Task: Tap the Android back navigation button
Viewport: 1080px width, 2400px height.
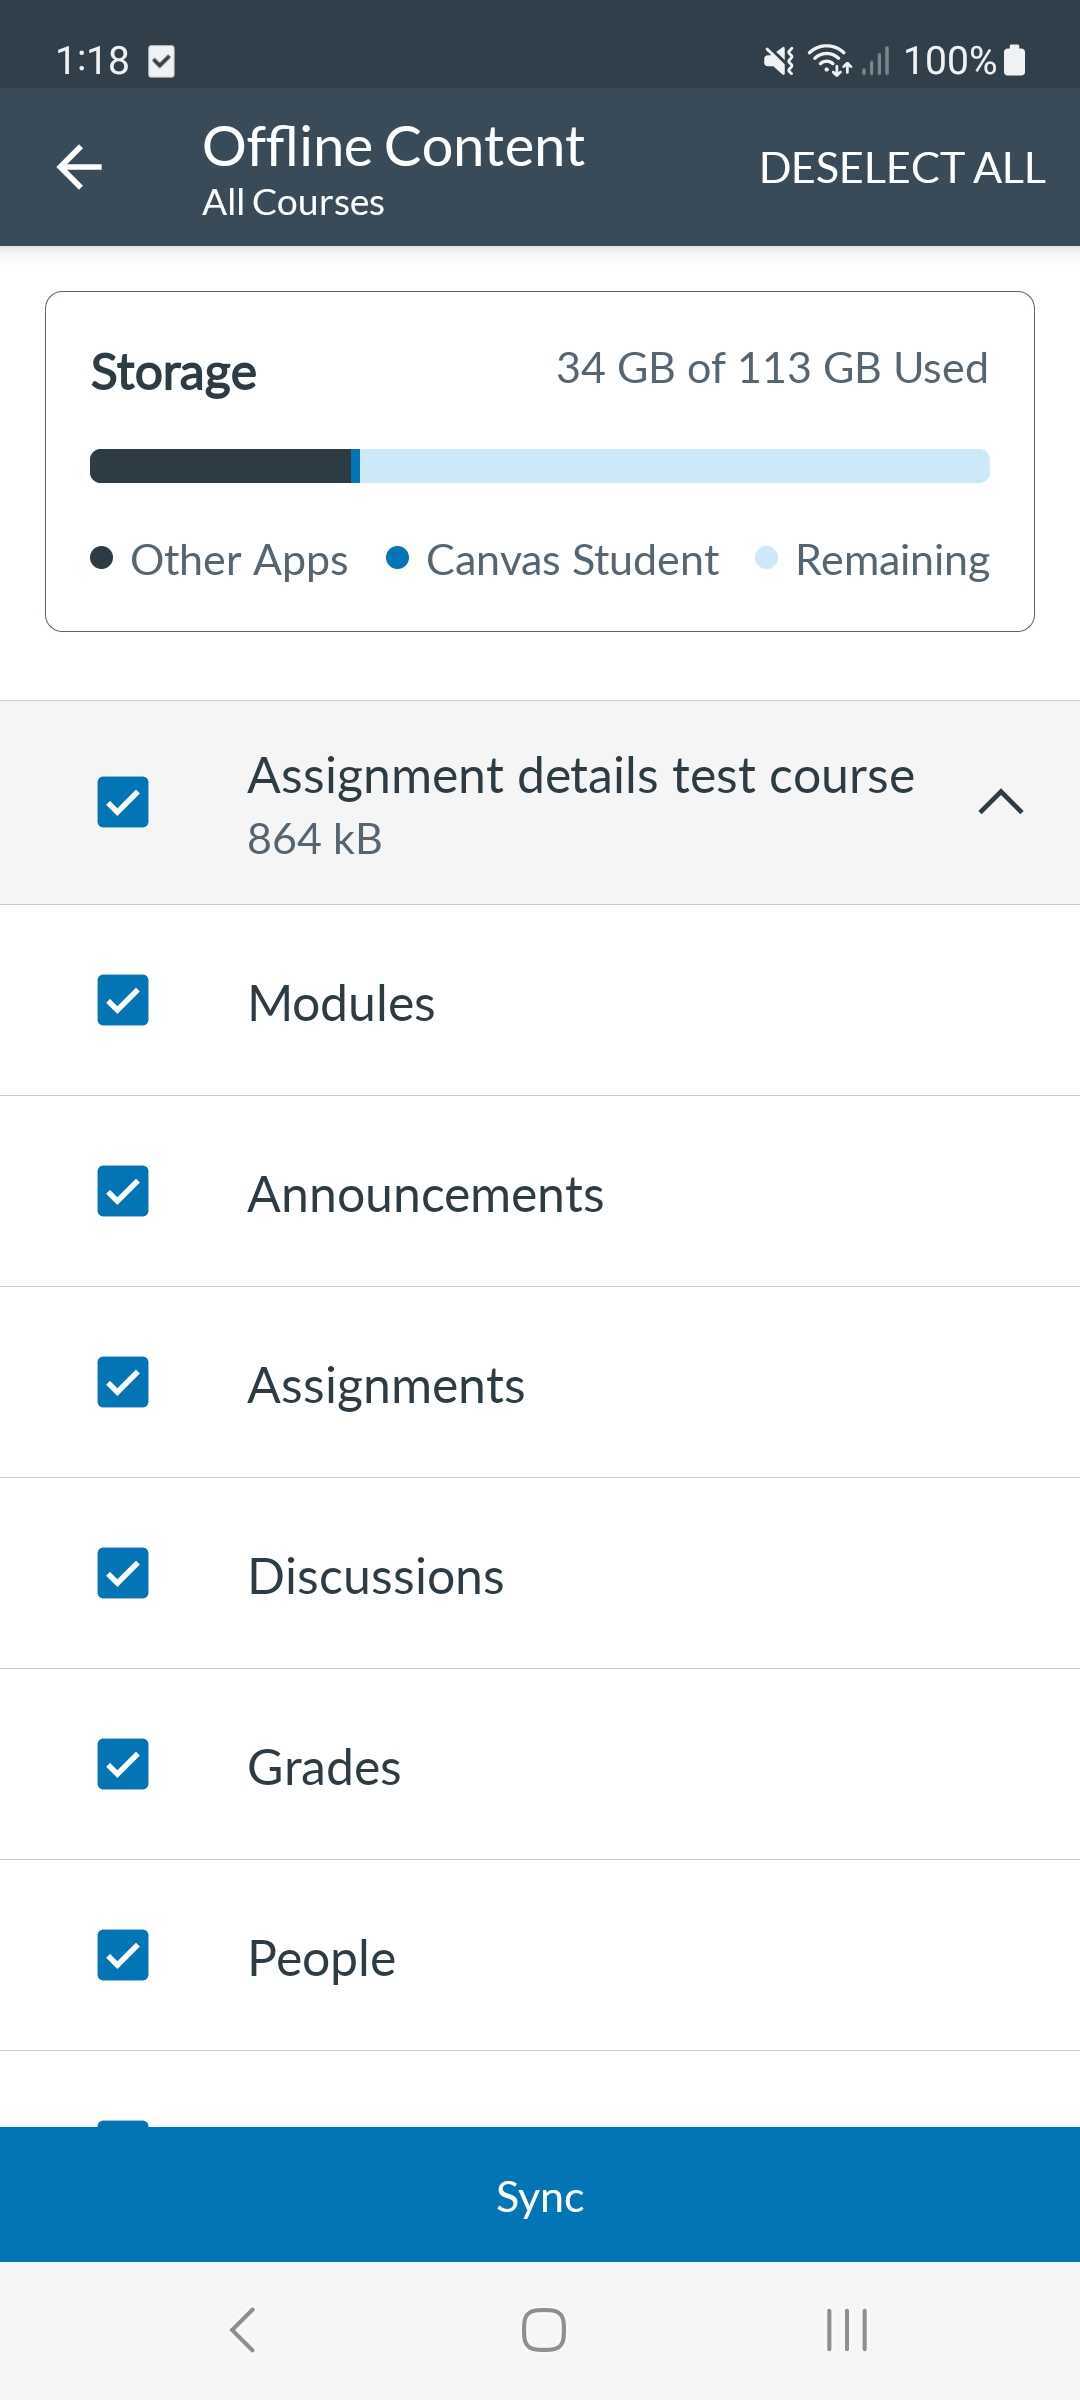Action: point(243,2329)
